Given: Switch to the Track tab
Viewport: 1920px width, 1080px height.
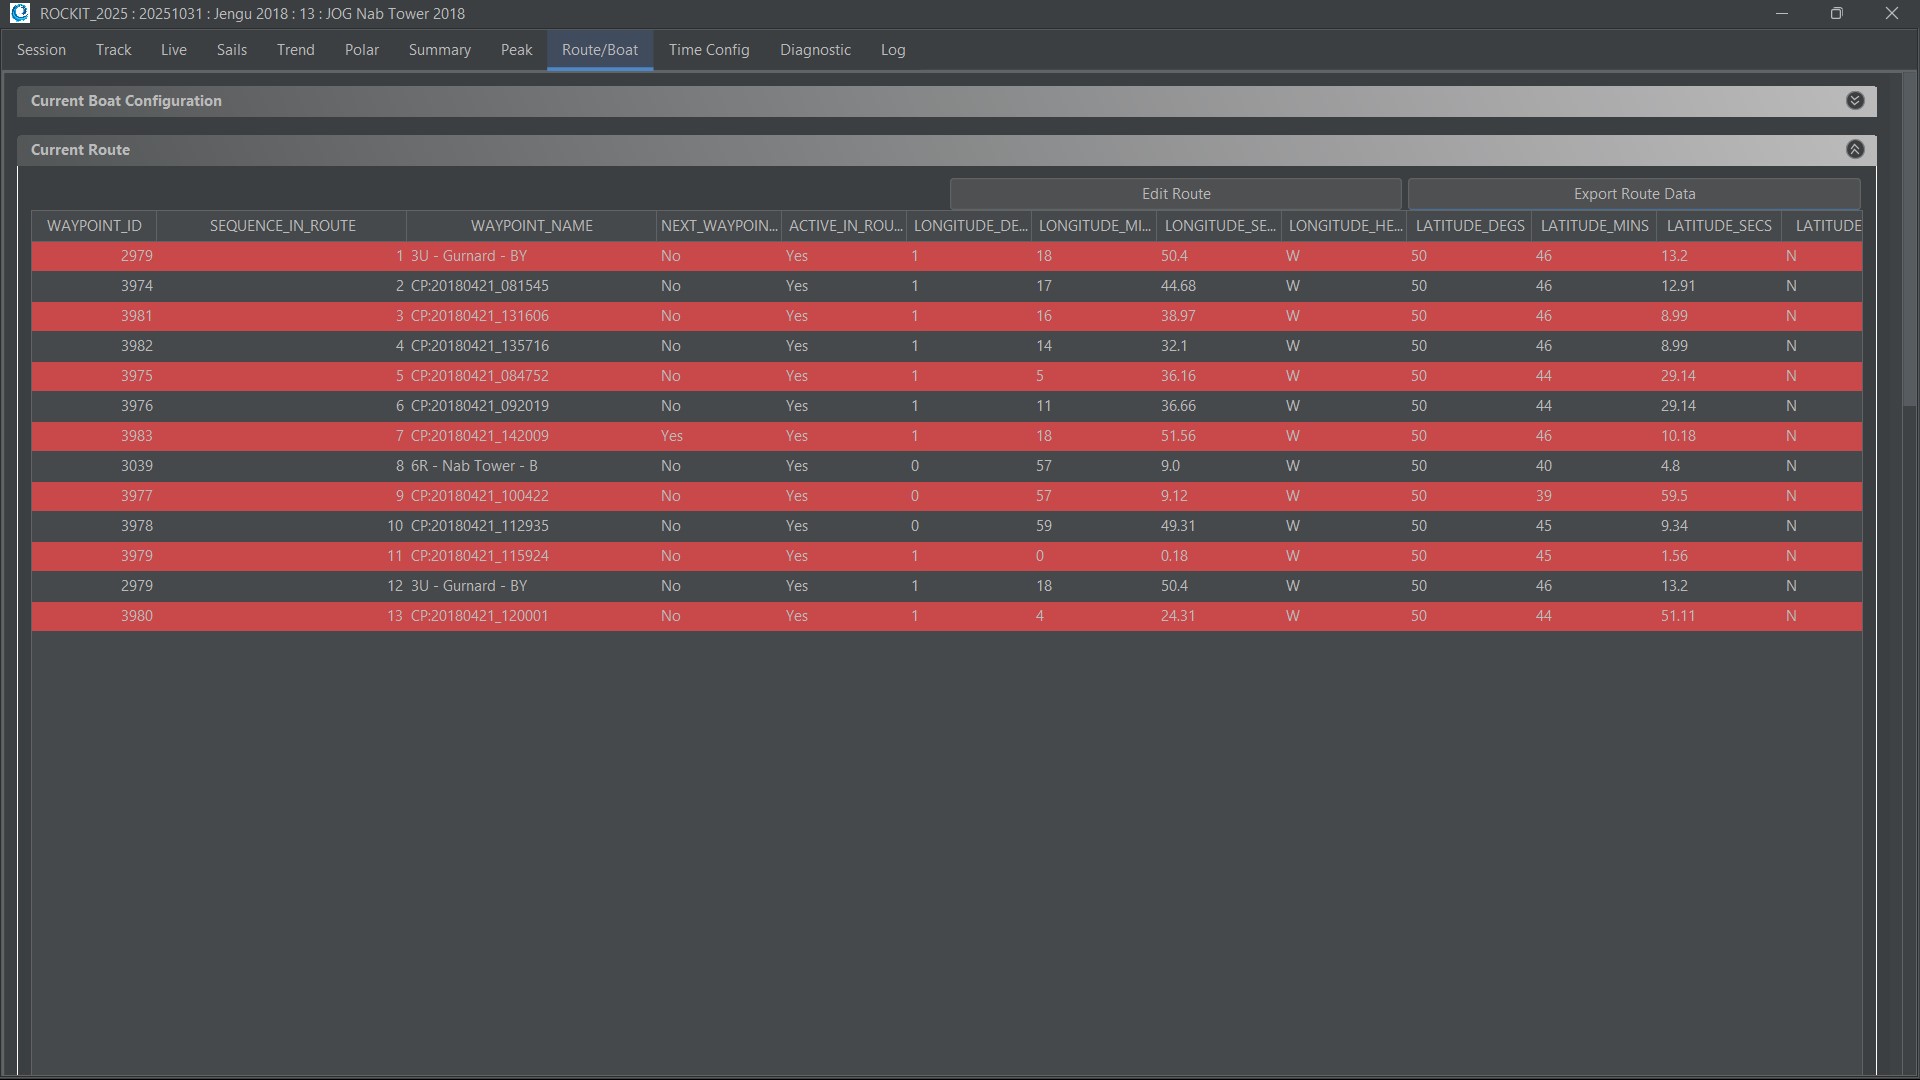Looking at the screenshot, I should (x=113, y=50).
